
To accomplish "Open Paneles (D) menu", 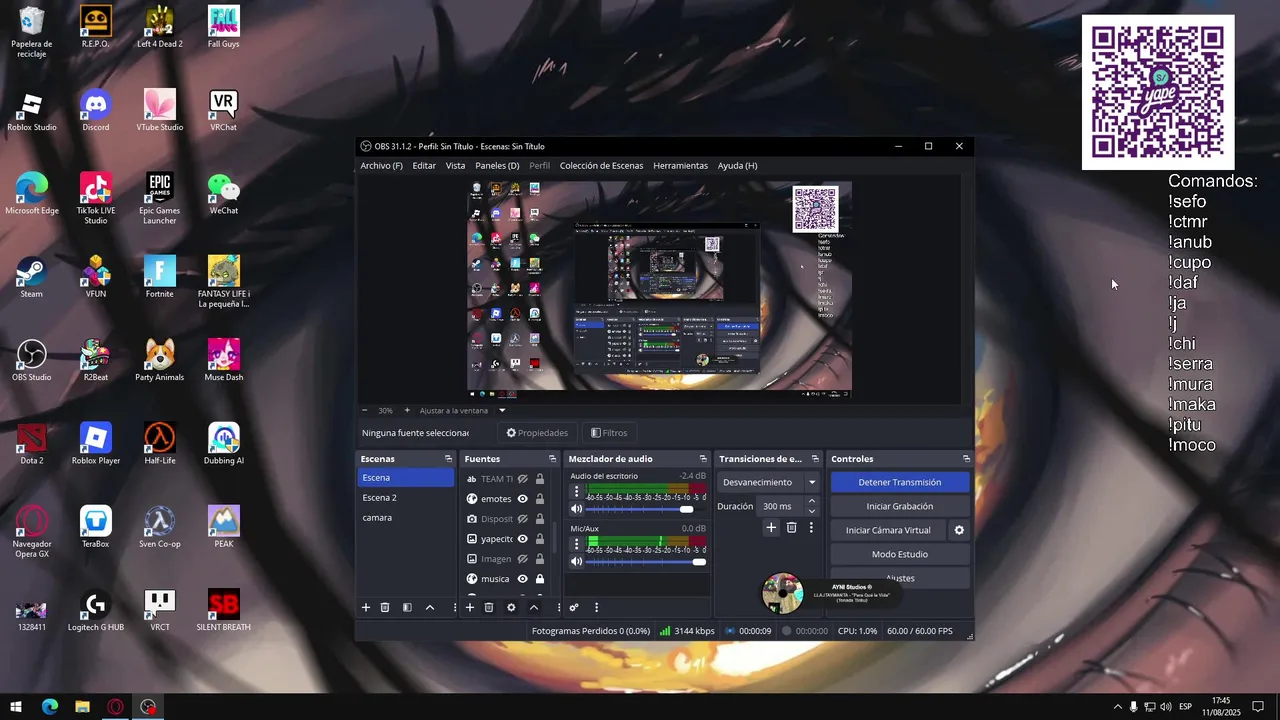I will (x=497, y=166).
